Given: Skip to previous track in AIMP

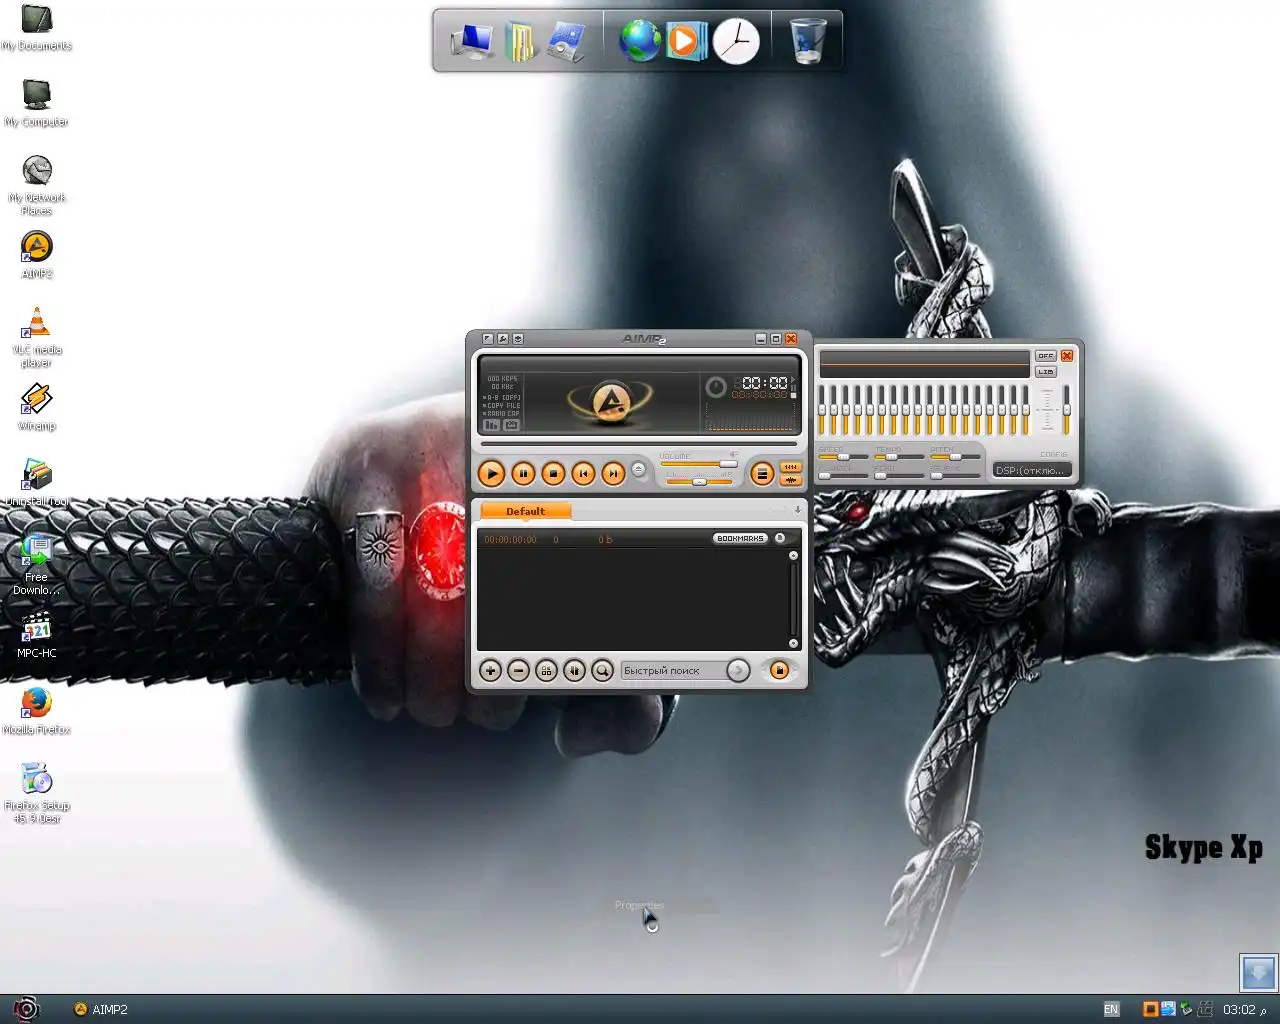Looking at the screenshot, I should coord(583,473).
